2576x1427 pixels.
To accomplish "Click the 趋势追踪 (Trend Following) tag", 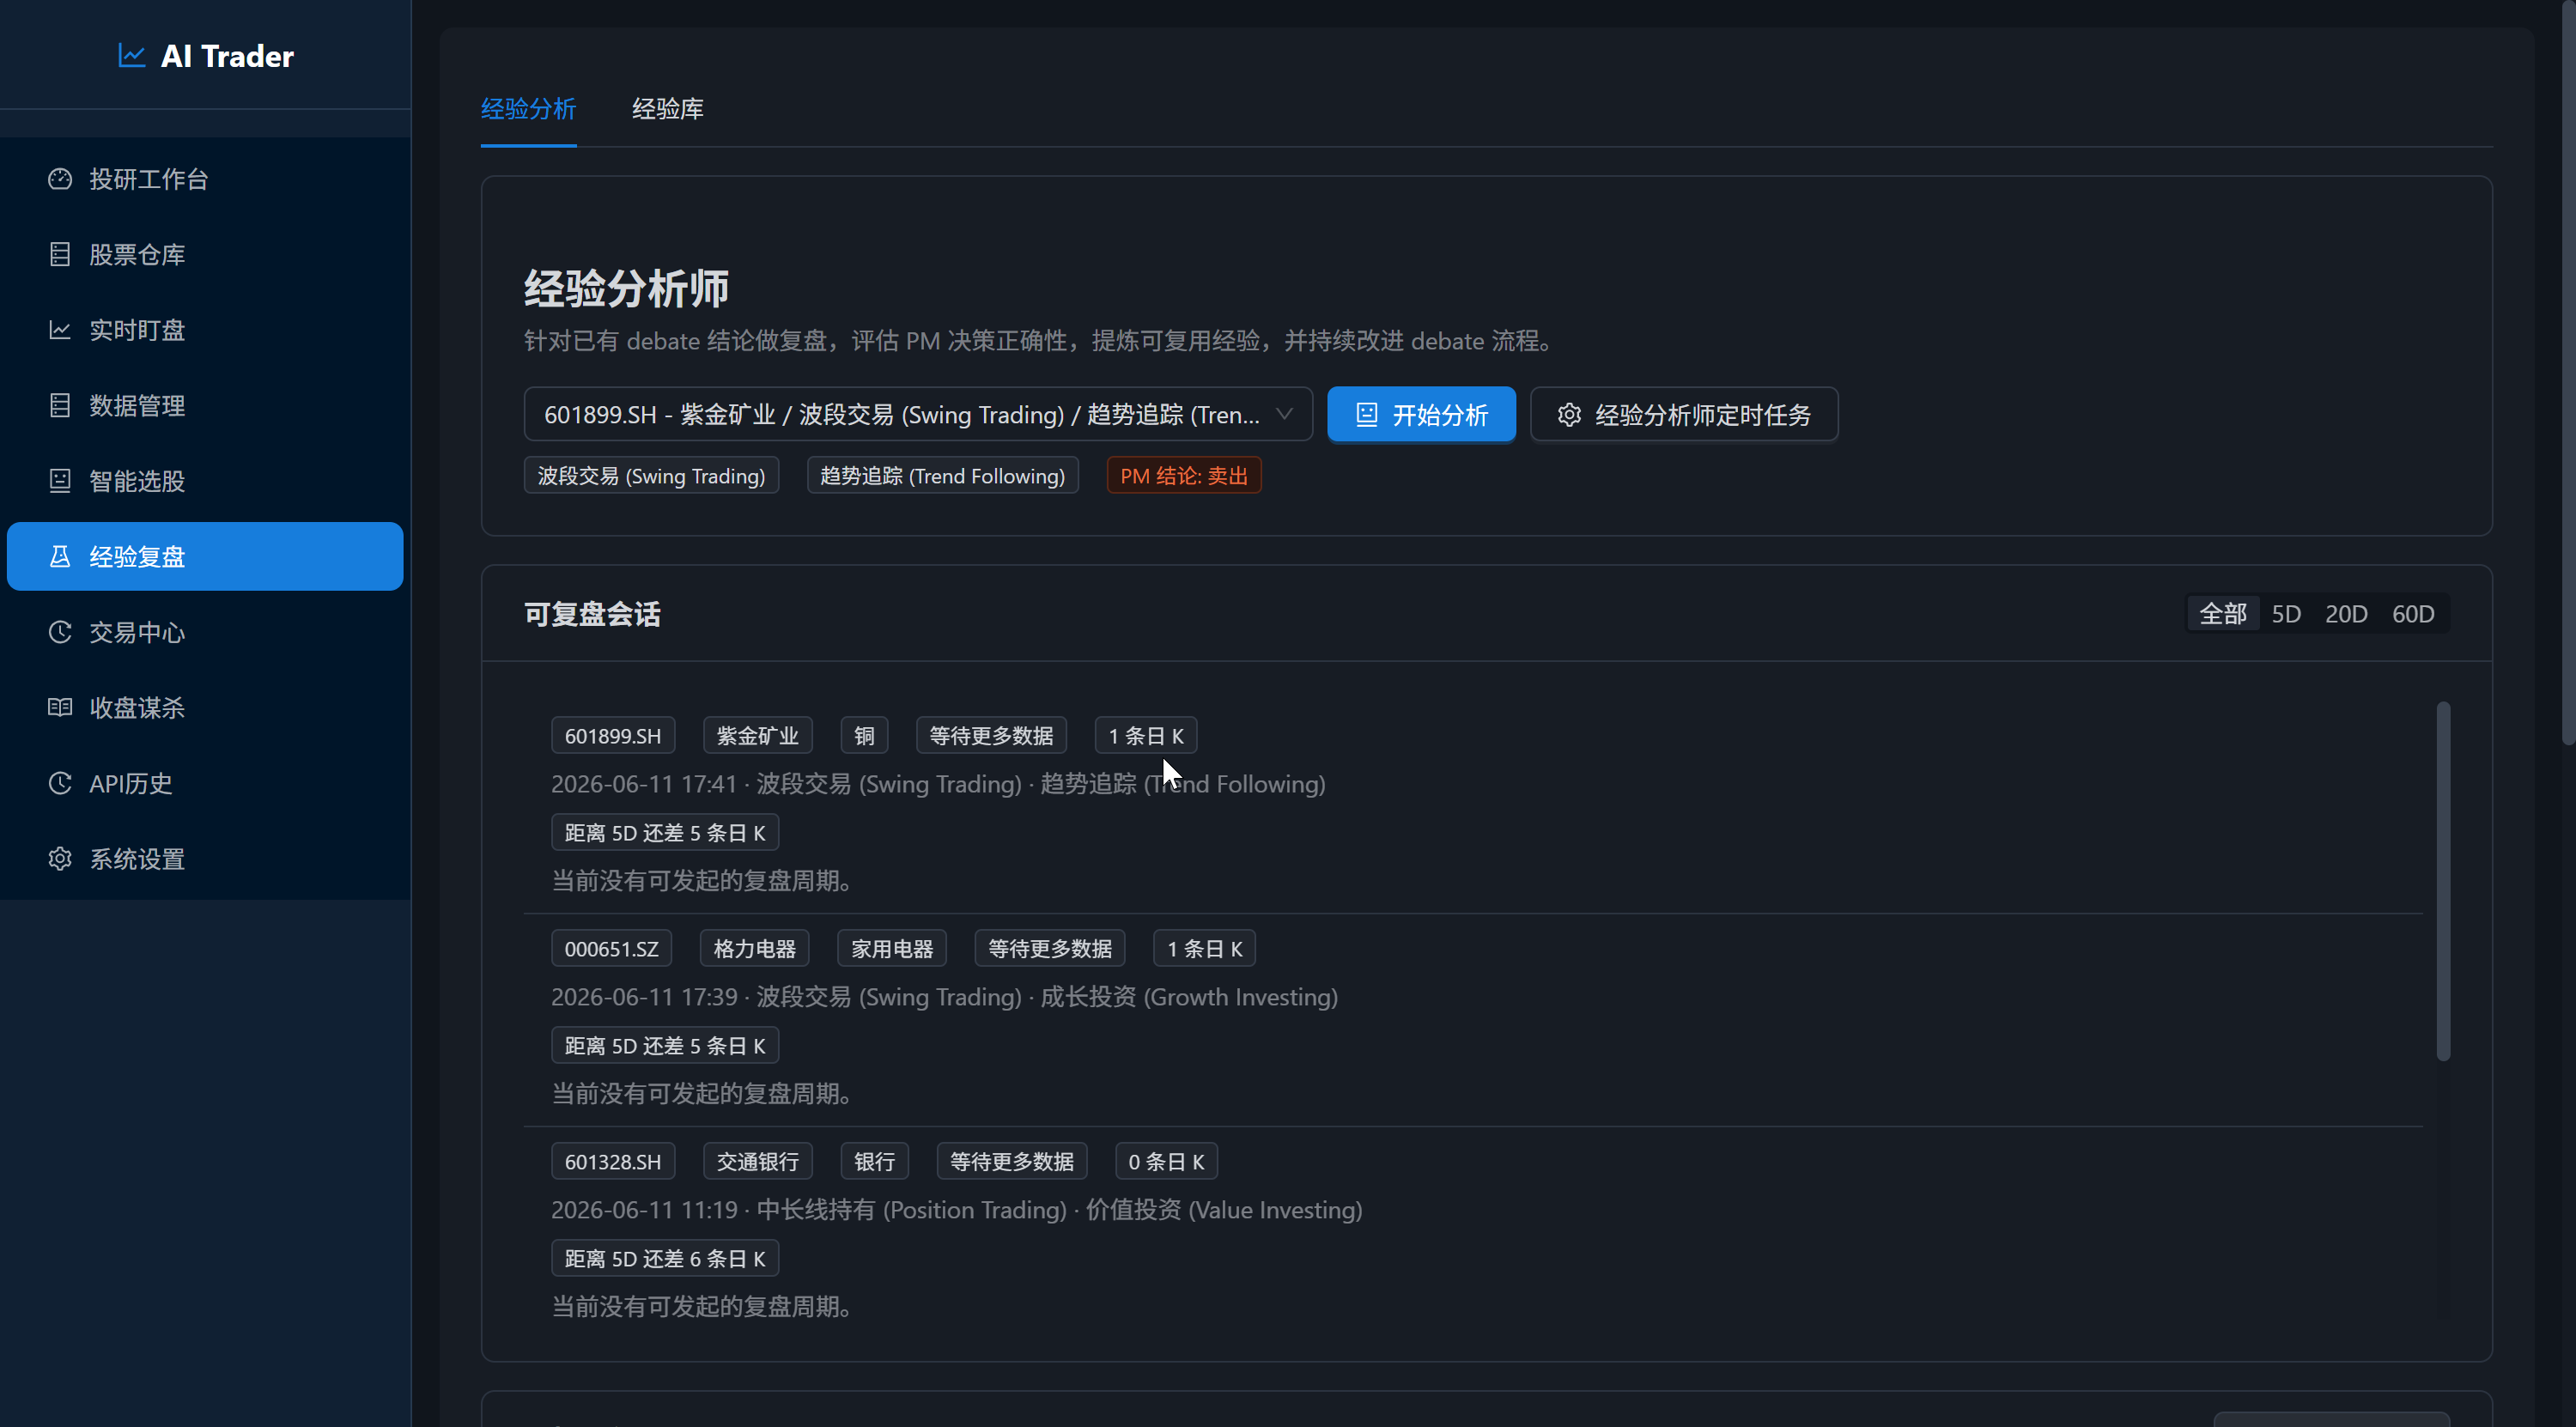I will (942, 475).
